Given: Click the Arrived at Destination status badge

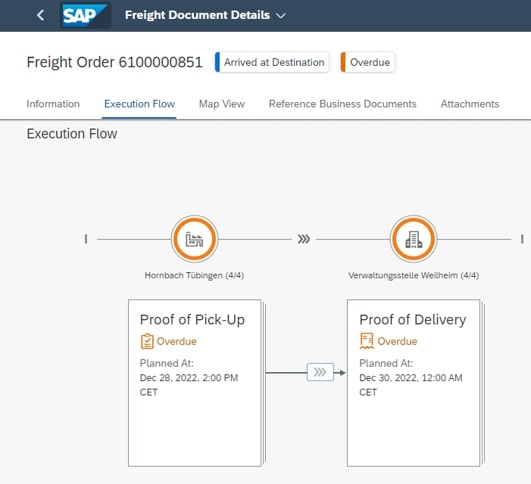Looking at the screenshot, I should point(272,62).
